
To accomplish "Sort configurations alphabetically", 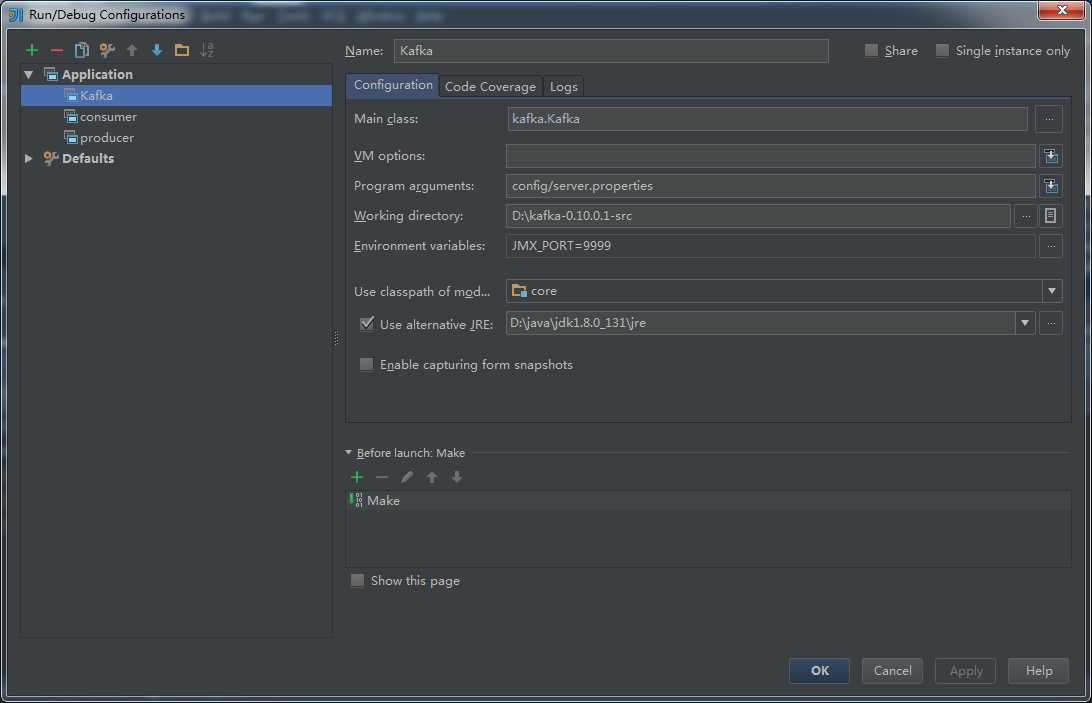I will coord(207,50).
